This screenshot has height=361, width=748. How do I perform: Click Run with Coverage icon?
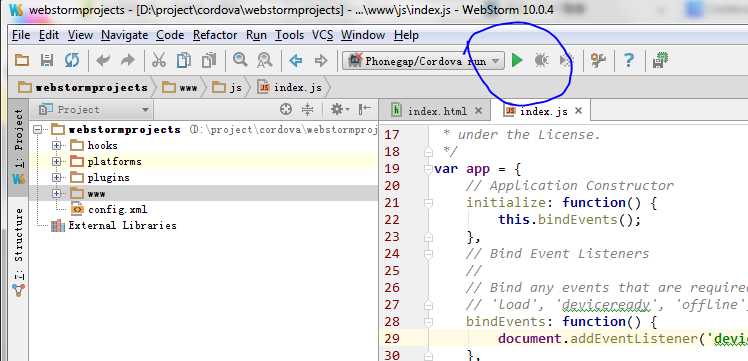tap(565, 61)
